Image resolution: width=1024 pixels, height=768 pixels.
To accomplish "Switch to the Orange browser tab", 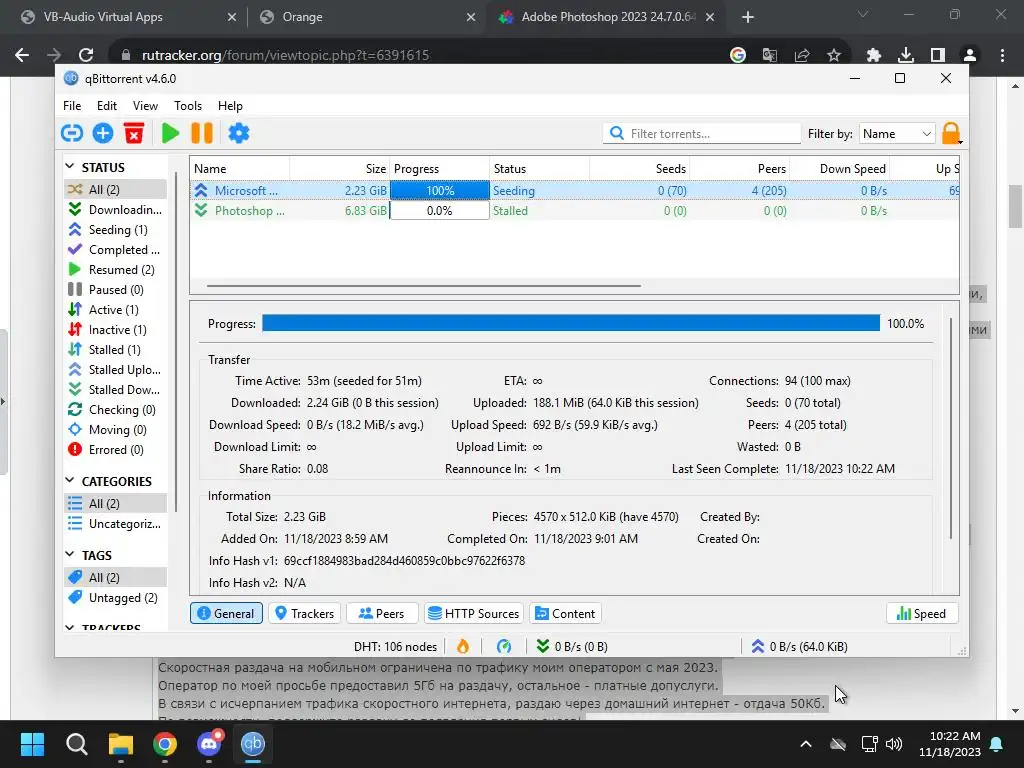I will click(x=367, y=17).
